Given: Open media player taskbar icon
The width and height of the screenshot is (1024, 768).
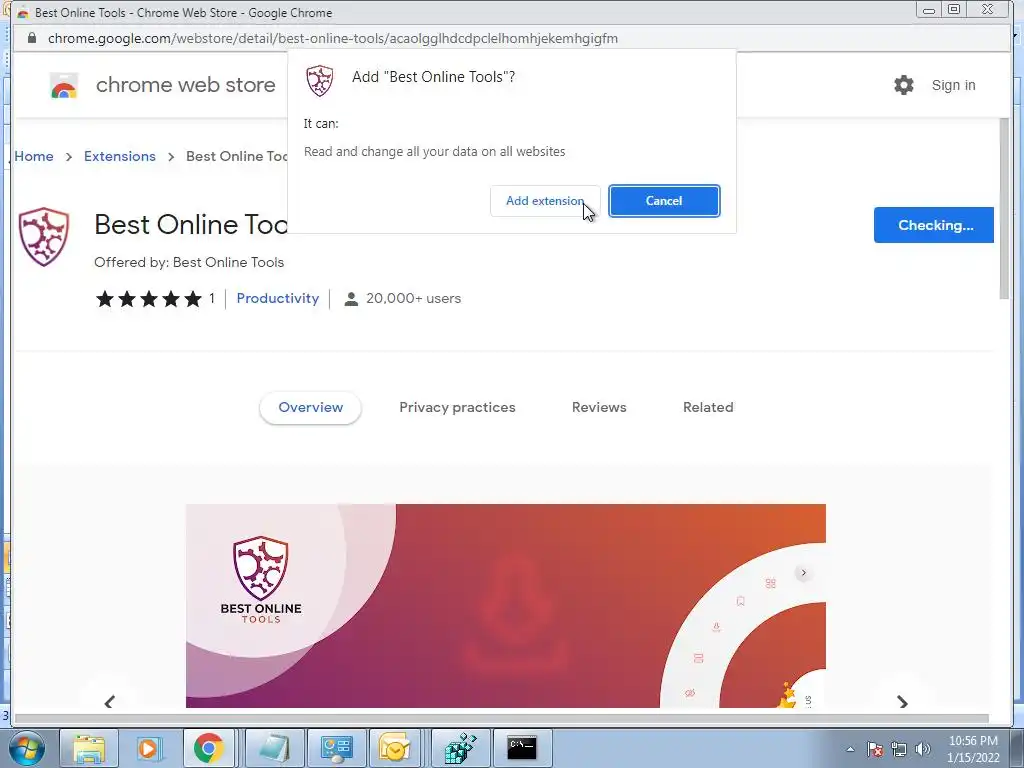Looking at the screenshot, I should coord(148,748).
